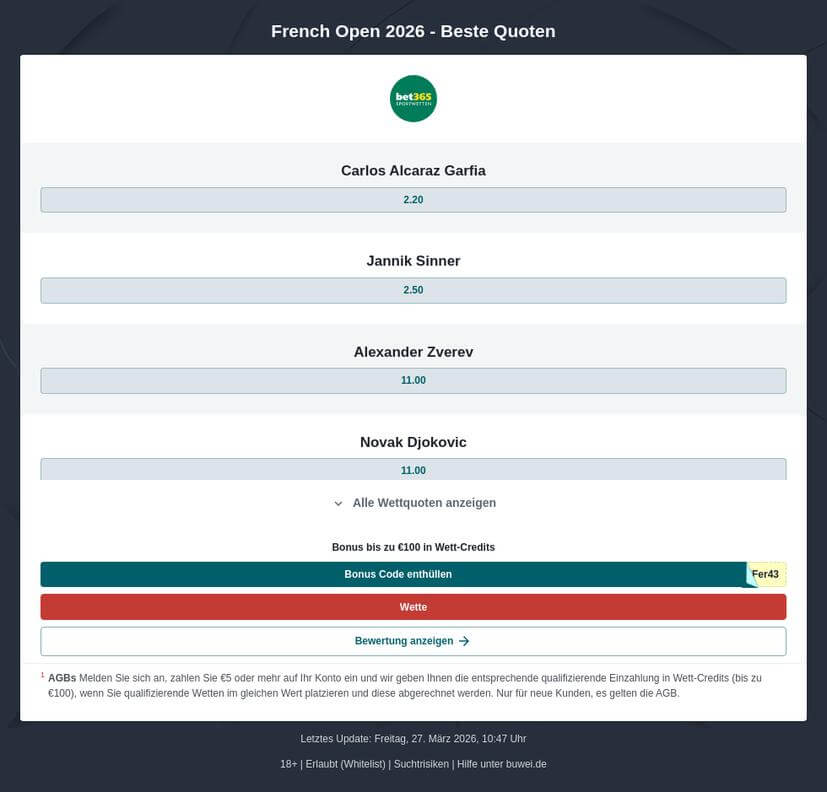Click the Novak Djokovic name heading
The height and width of the screenshot is (792, 827).
pos(413,442)
